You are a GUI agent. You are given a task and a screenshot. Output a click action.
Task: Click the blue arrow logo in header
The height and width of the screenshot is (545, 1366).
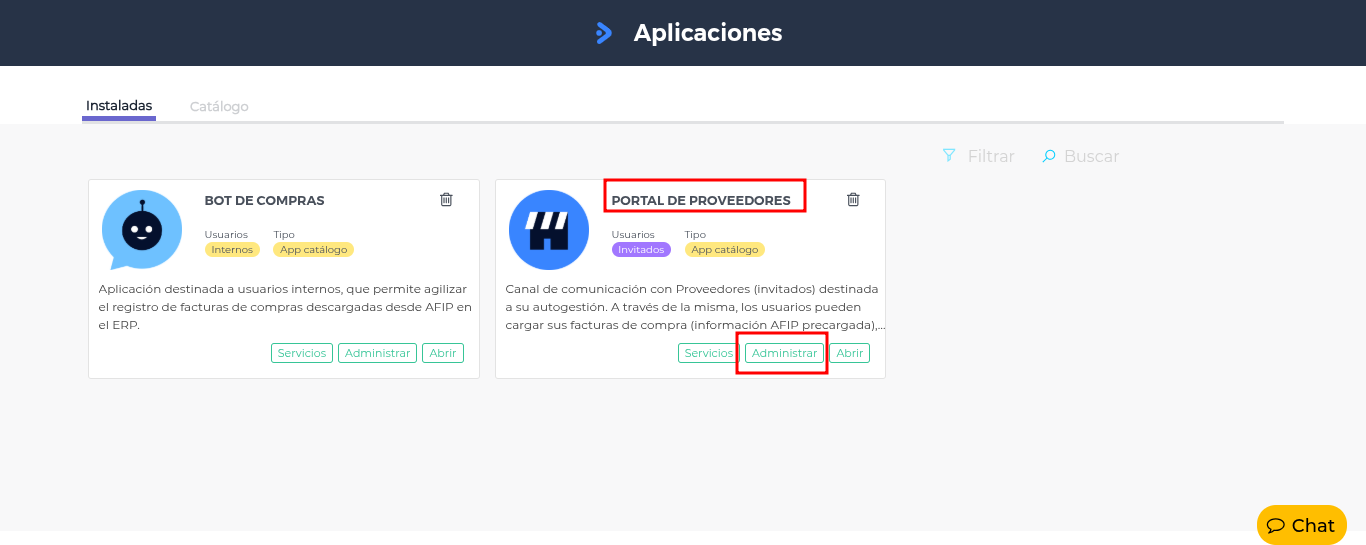click(x=603, y=33)
